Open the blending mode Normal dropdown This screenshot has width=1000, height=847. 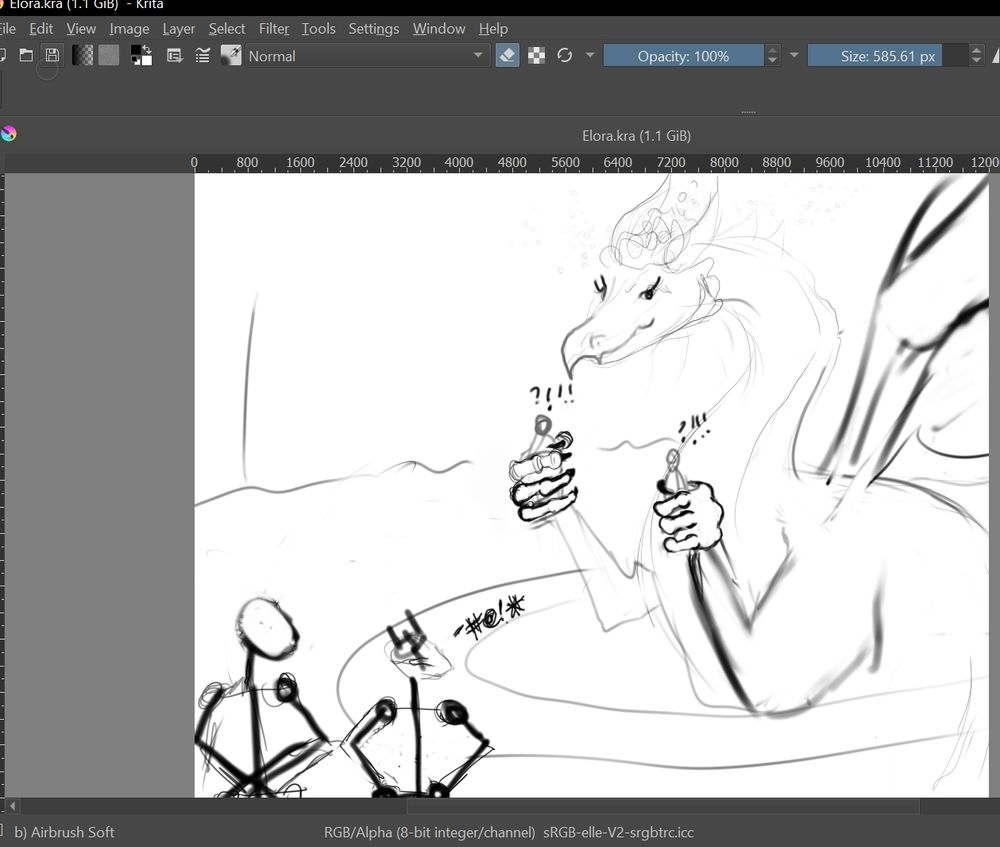[365, 56]
